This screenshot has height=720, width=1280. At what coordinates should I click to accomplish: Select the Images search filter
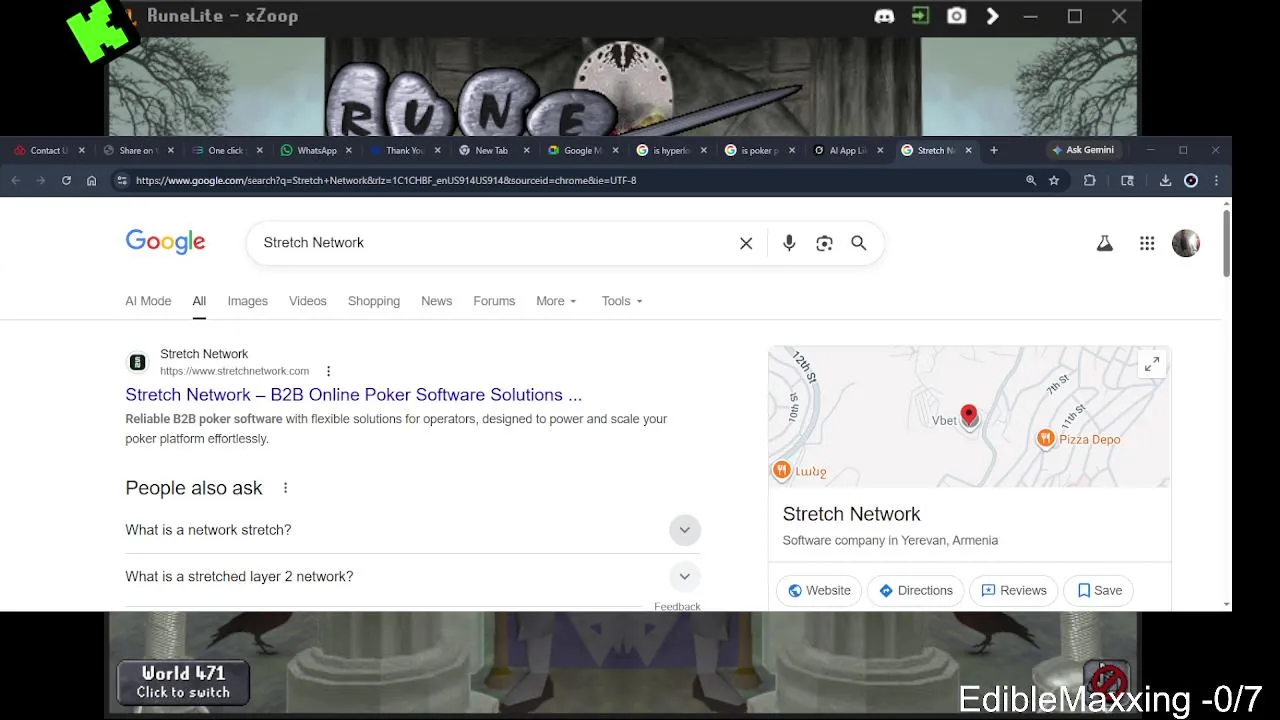click(x=247, y=301)
